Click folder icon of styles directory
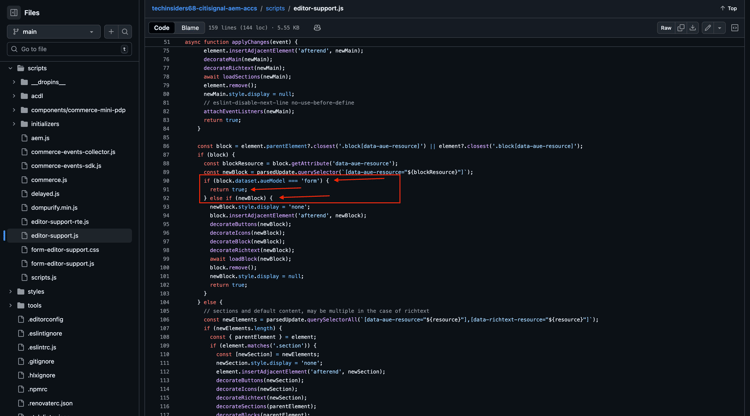 coord(21,291)
